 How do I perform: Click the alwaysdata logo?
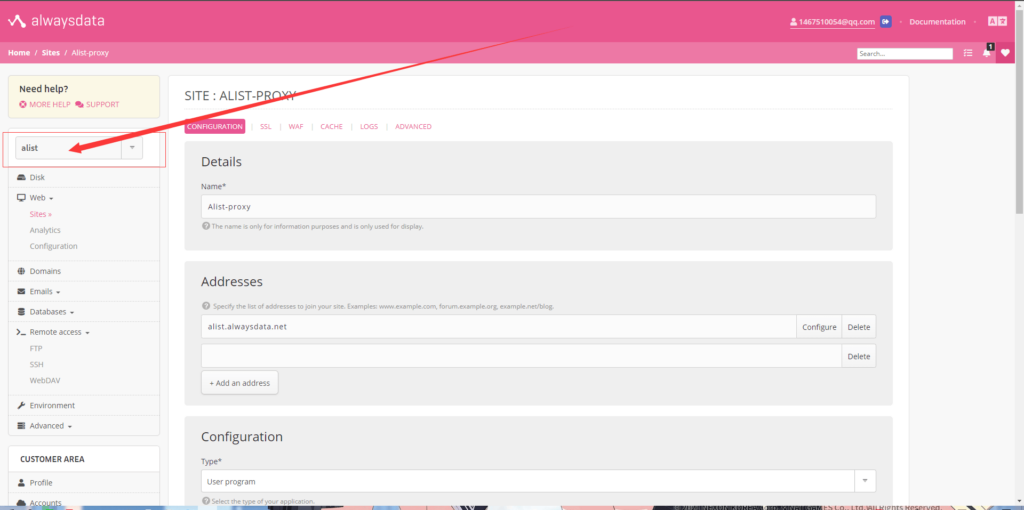point(56,21)
